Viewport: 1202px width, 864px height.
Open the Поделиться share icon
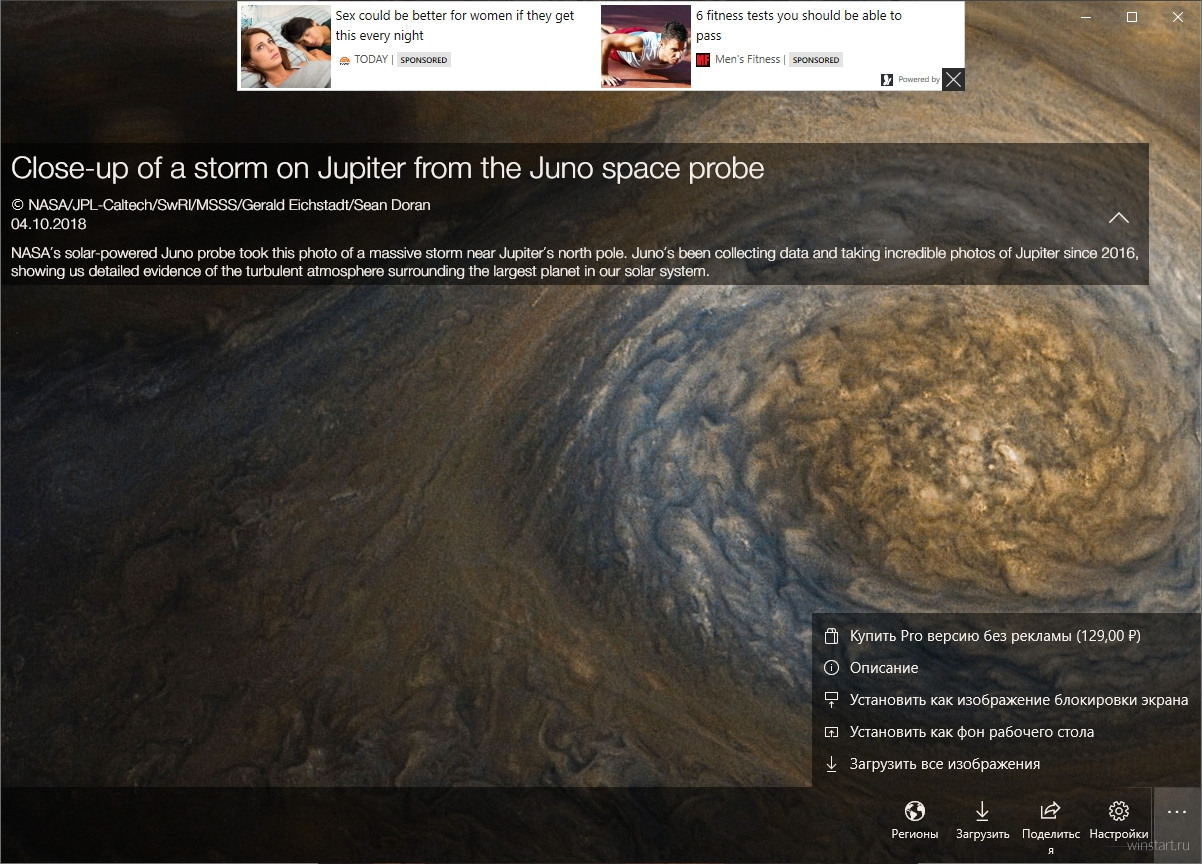[1050, 825]
